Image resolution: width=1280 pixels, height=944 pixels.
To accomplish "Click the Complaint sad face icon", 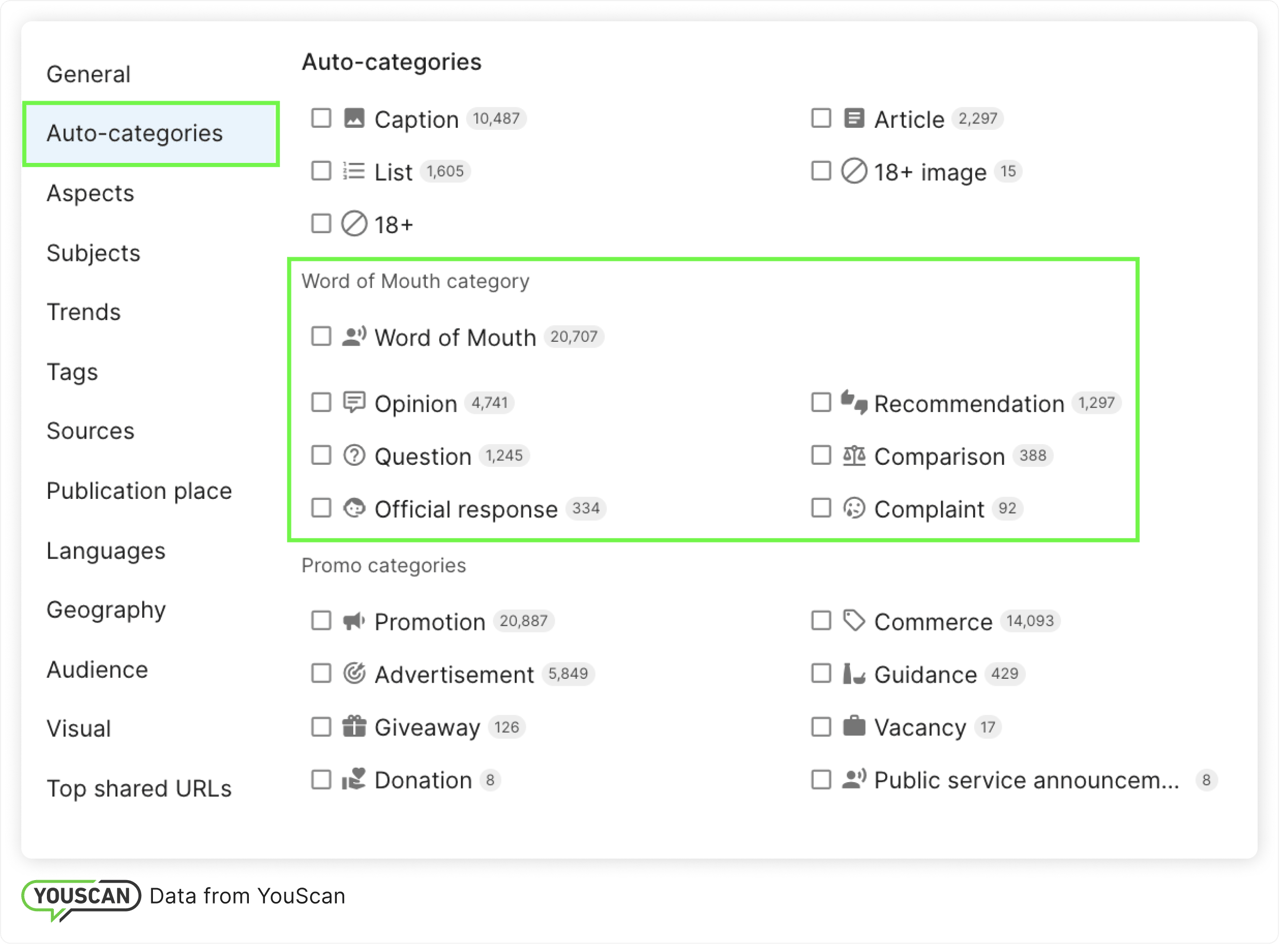I will point(854,508).
